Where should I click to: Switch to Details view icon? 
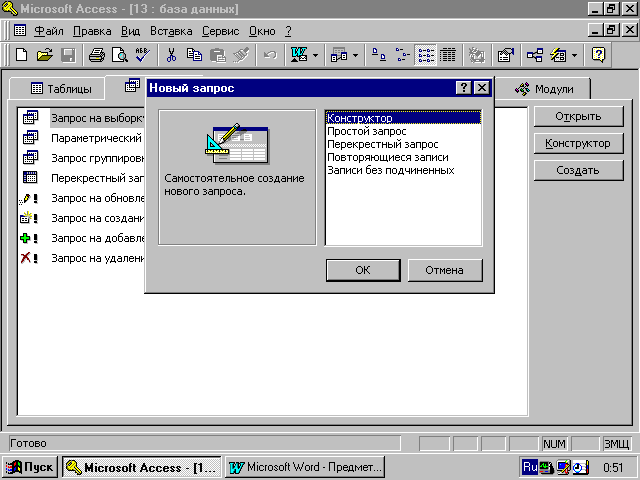[x=448, y=55]
